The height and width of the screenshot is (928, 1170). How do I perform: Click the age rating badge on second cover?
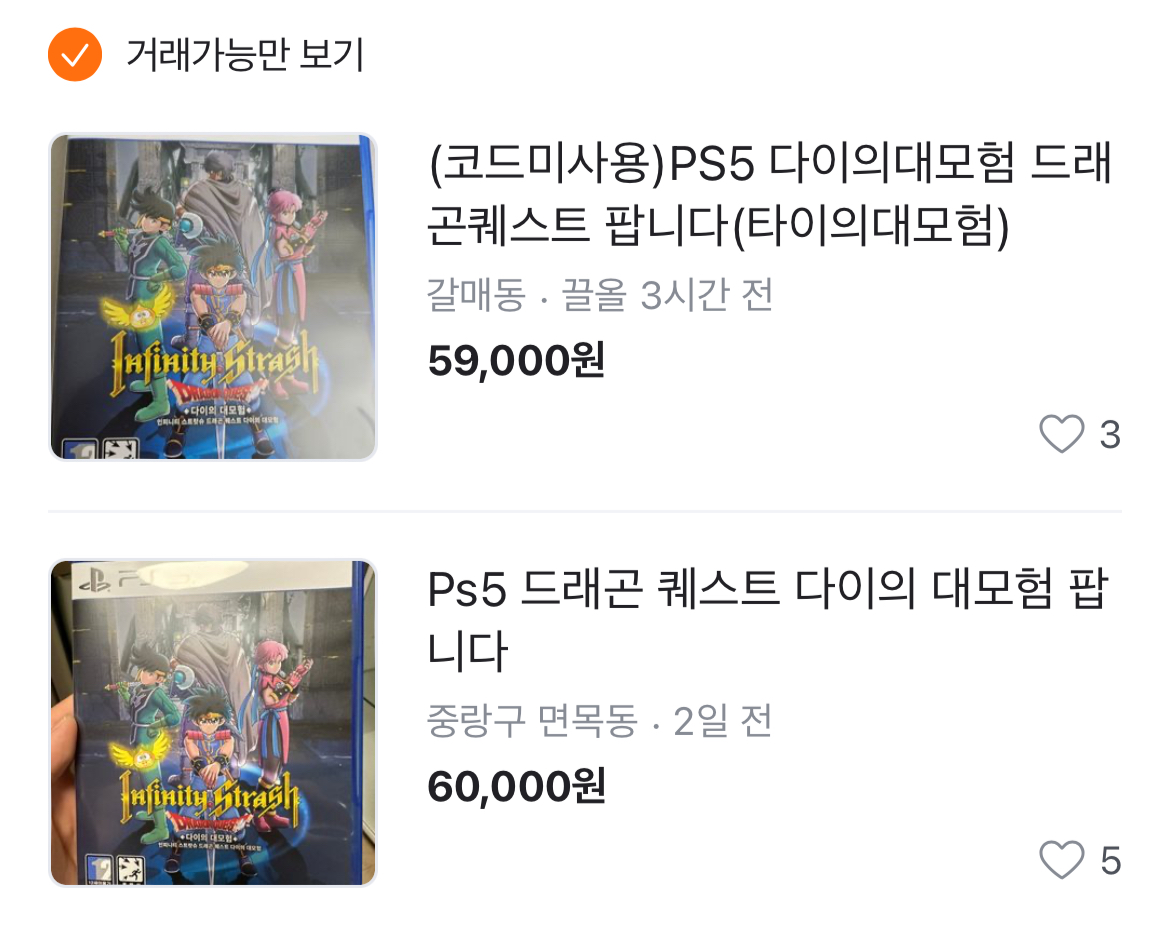pos(99,869)
